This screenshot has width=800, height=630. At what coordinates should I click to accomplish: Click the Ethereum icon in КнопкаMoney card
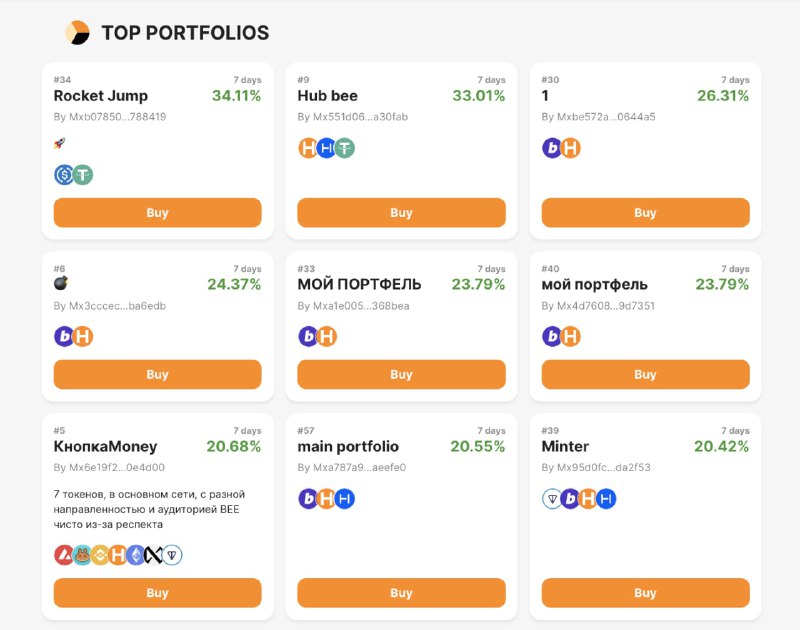(136, 555)
